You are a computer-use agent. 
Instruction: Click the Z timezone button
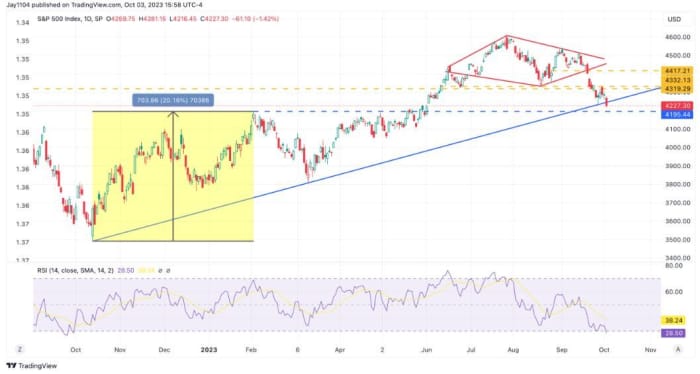(19, 349)
